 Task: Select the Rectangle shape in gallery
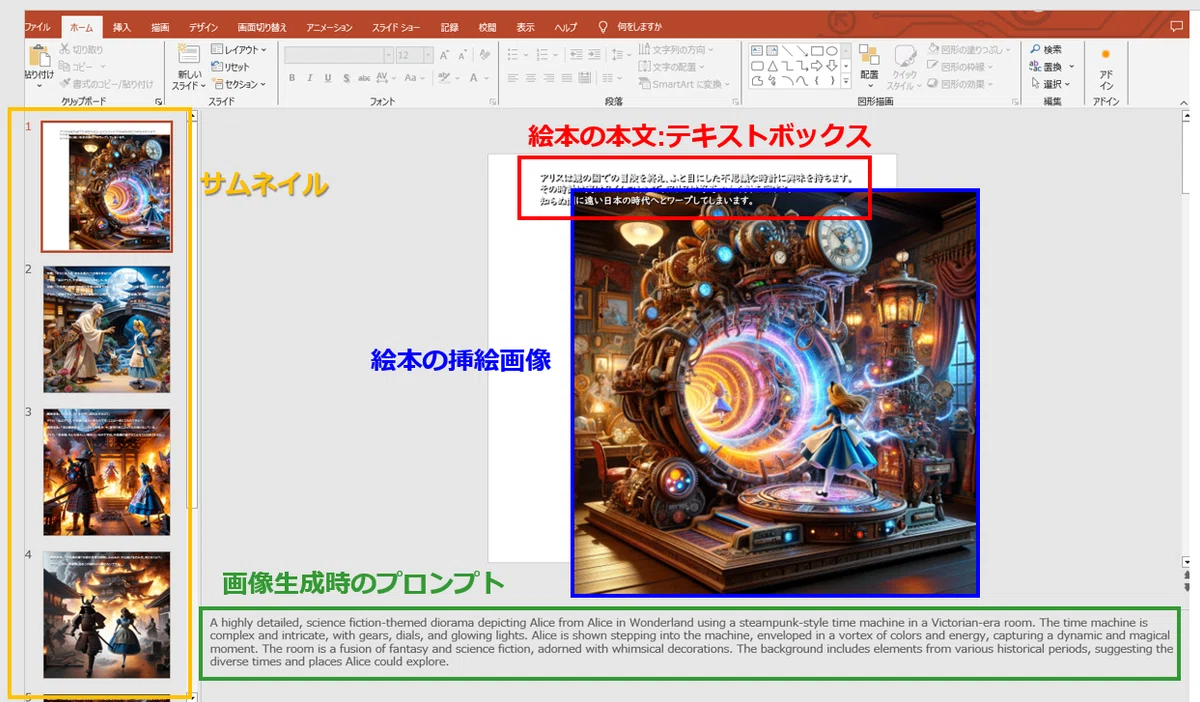point(817,50)
